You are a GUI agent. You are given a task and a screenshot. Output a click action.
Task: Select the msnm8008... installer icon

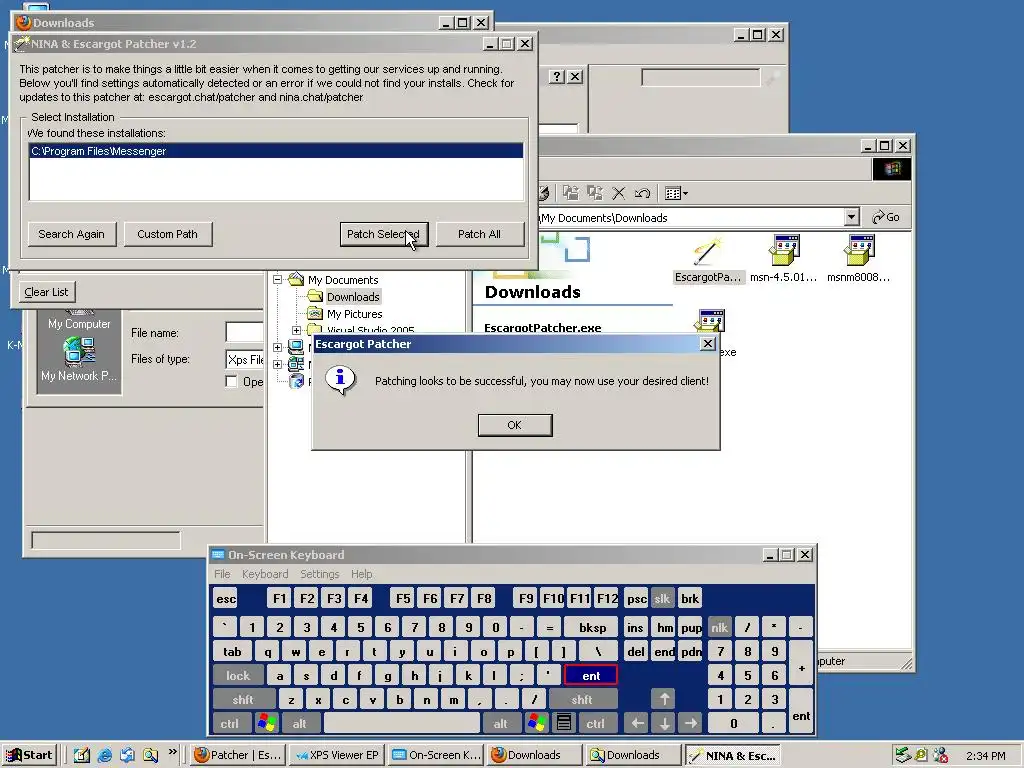[859, 260]
